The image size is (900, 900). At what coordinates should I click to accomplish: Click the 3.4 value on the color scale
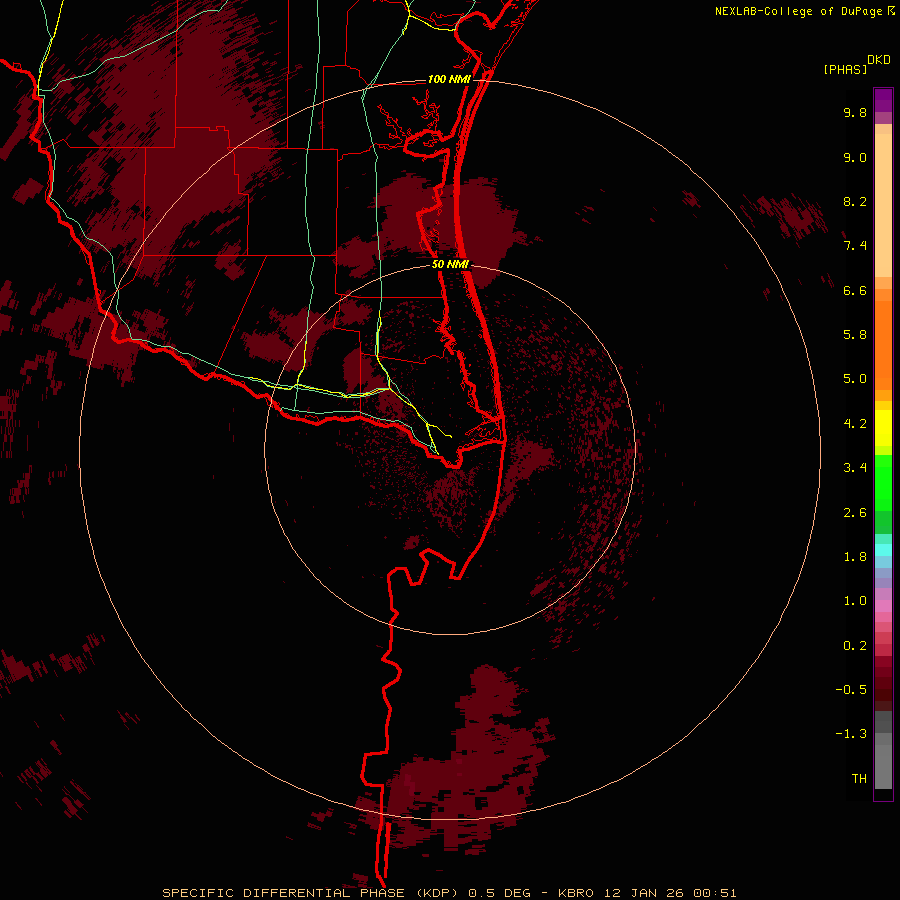tap(855, 468)
